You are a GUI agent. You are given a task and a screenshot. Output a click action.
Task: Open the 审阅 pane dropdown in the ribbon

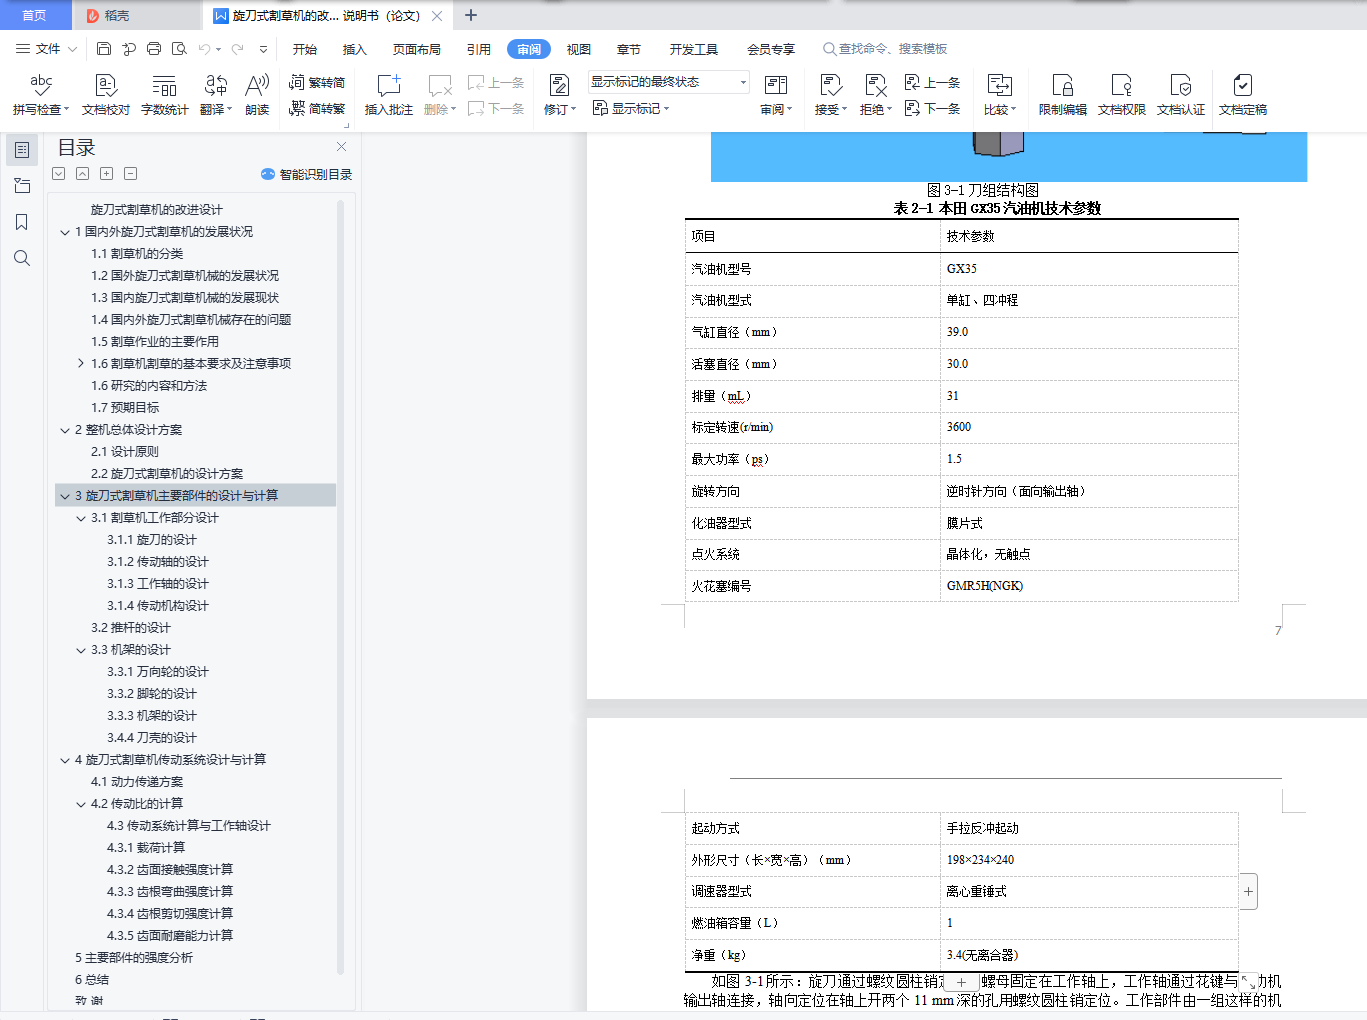(776, 109)
